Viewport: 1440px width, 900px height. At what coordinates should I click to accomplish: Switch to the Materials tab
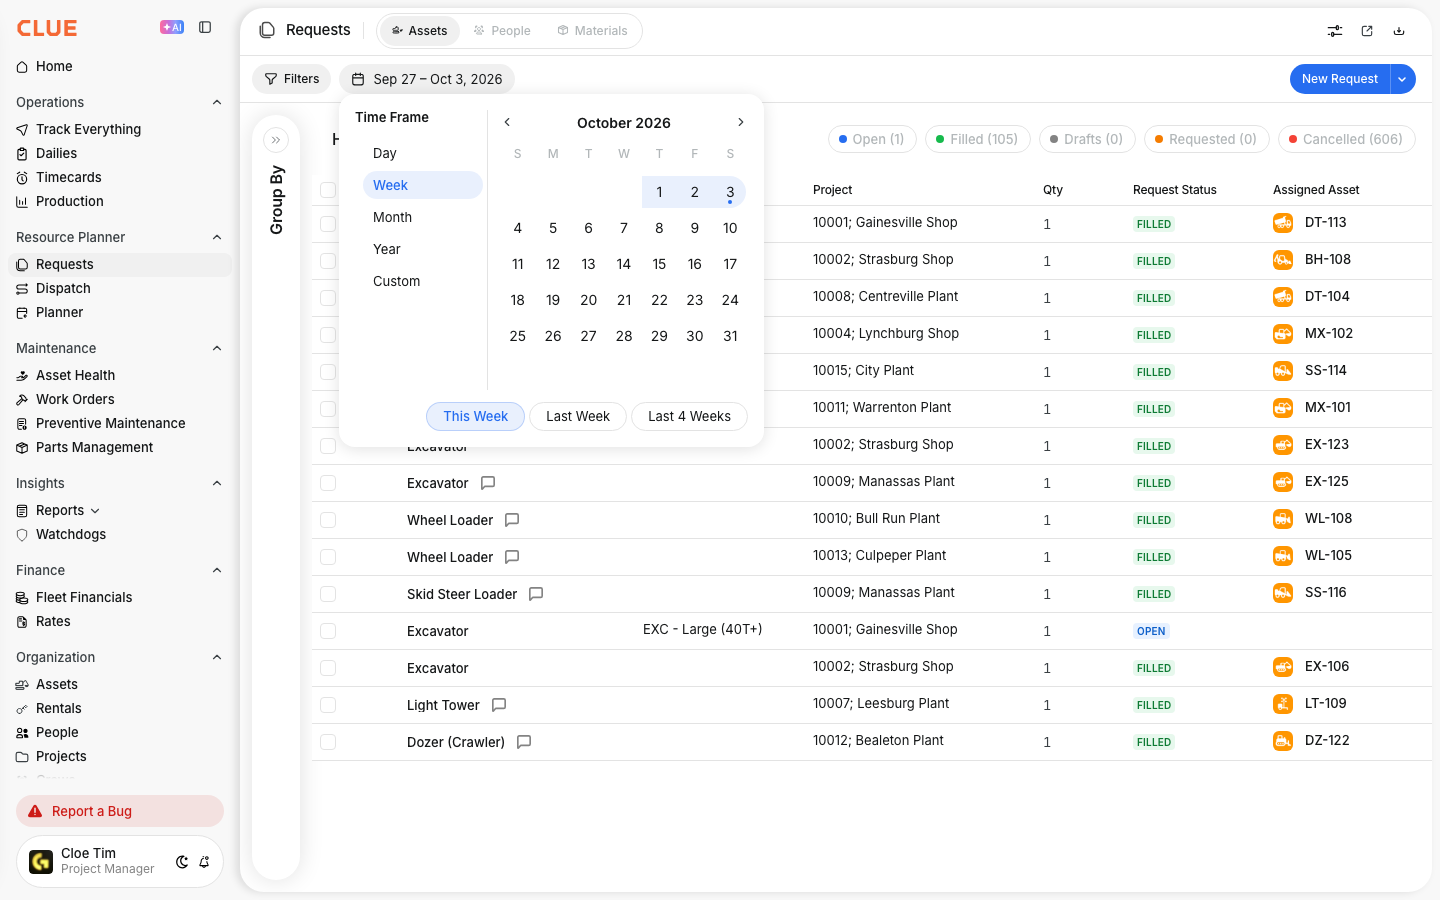pos(593,31)
